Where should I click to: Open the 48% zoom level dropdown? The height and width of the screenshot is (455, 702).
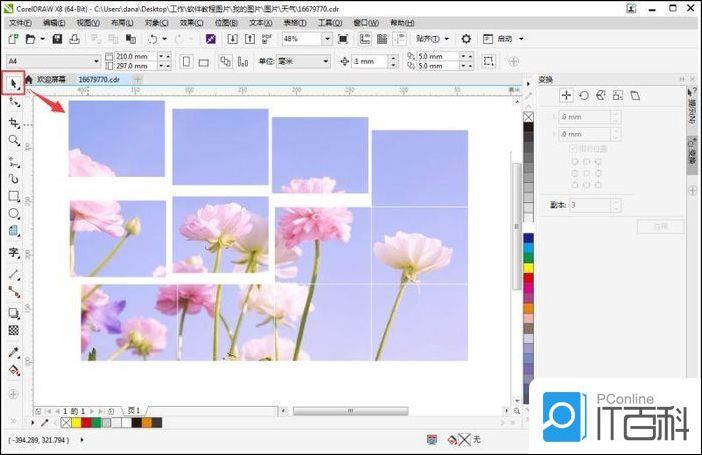click(327, 39)
